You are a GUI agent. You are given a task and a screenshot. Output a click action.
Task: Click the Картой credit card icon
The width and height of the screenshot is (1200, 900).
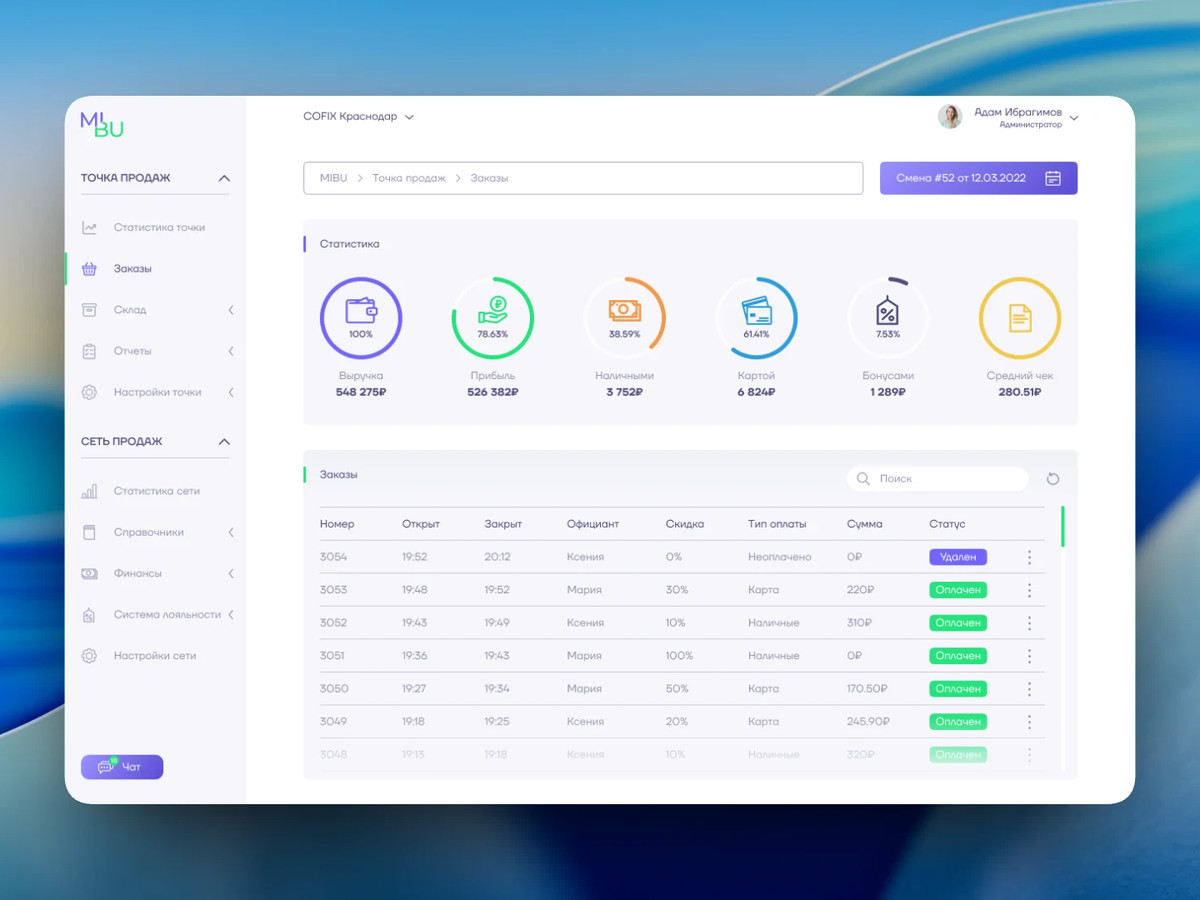(756, 312)
